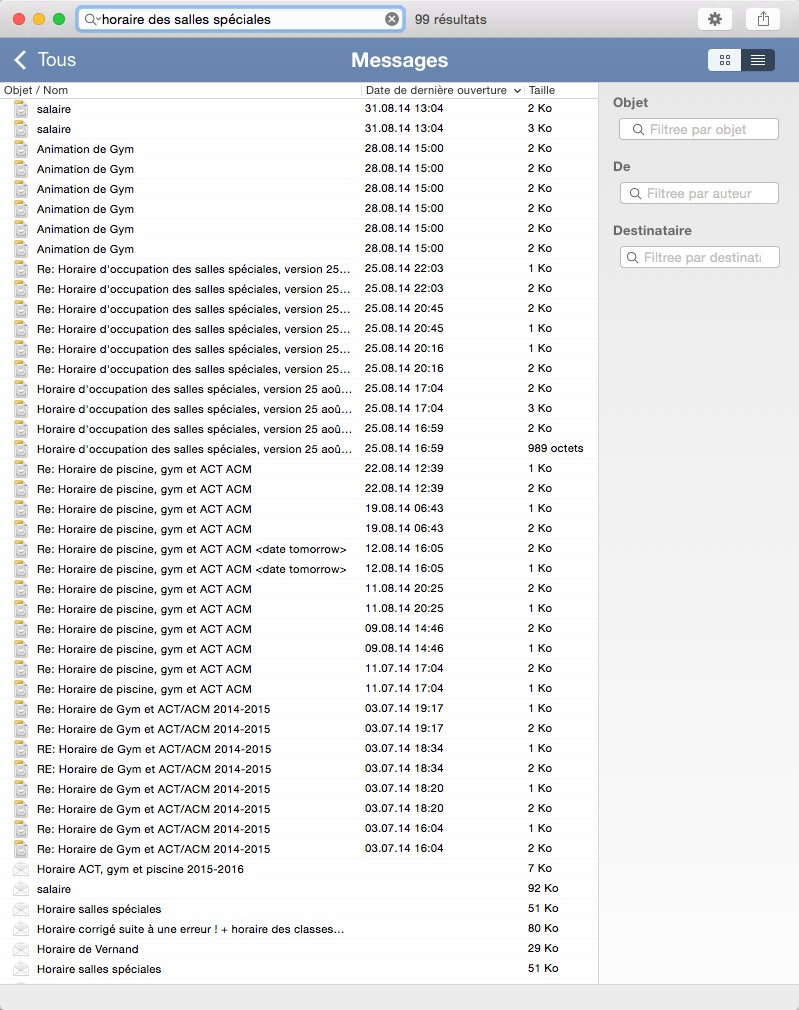Select Re: Horaire d'occupation 20:45, 2 Ko message
Image resolution: width=799 pixels, height=1010 pixels.
(299, 309)
